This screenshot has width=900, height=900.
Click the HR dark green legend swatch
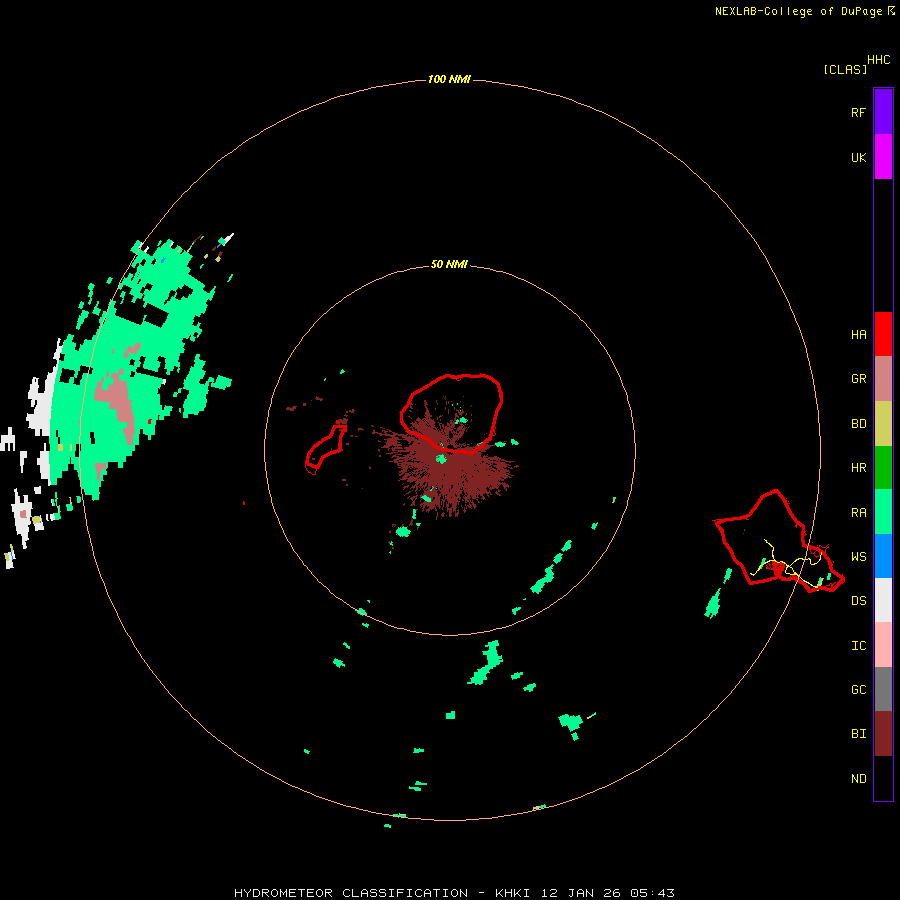[x=883, y=468]
